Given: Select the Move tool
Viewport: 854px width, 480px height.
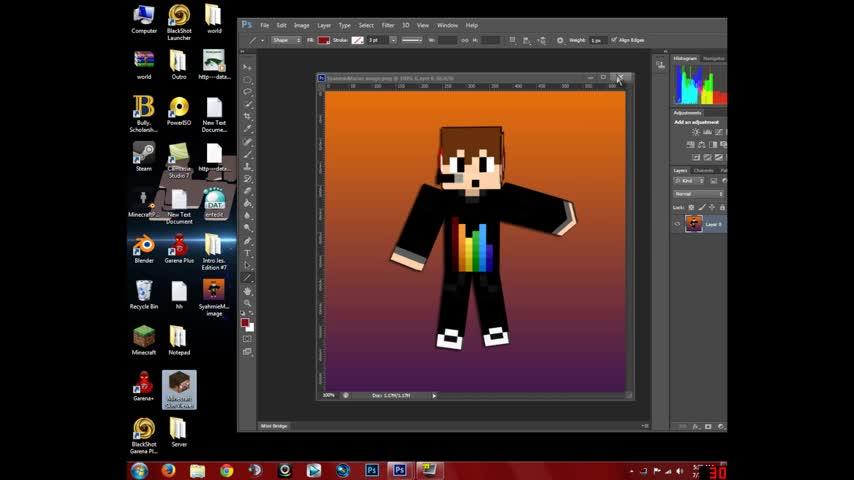Looking at the screenshot, I should coord(247,68).
